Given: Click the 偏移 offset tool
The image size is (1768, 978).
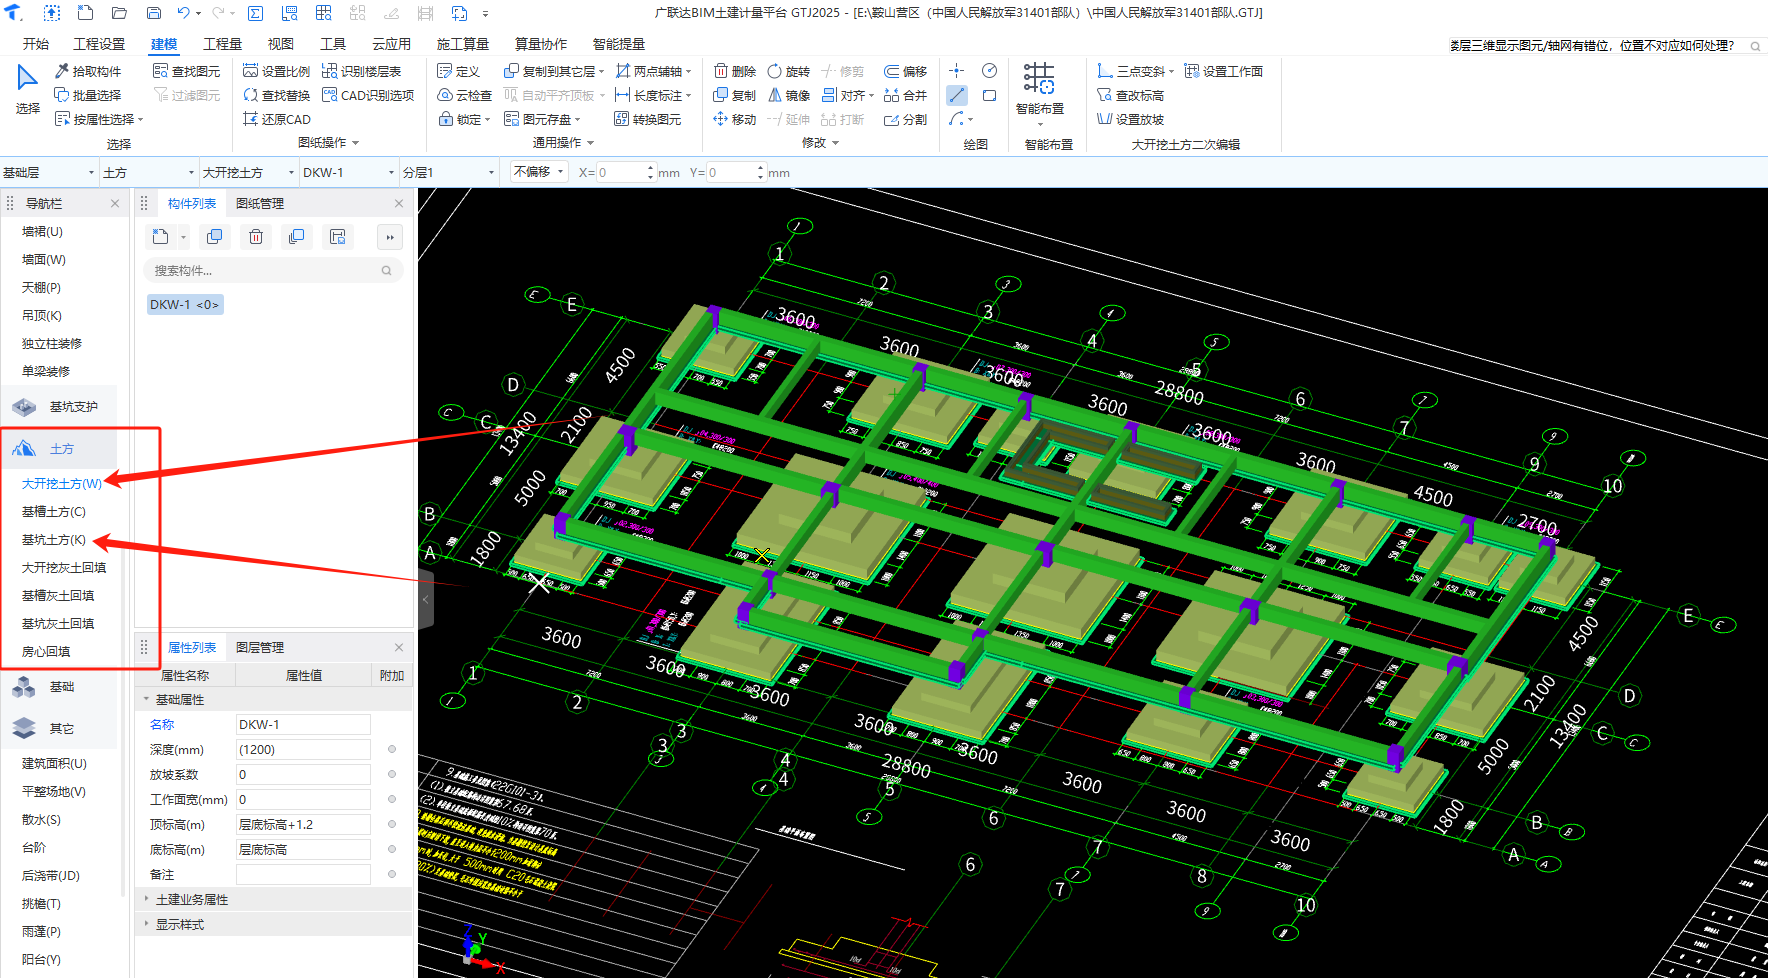Looking at the screenshot, I should coord(906,71).
